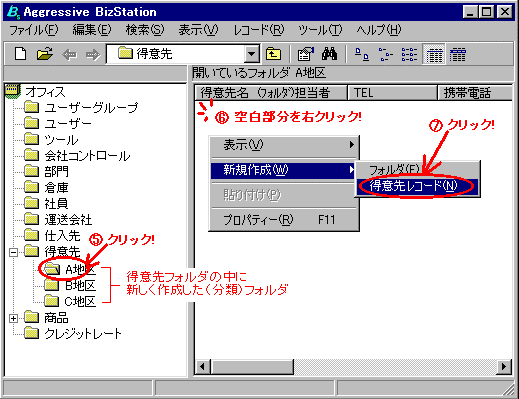Click the TEL column header
This screenshot has height=399, width=519.
tap(392, 93)
